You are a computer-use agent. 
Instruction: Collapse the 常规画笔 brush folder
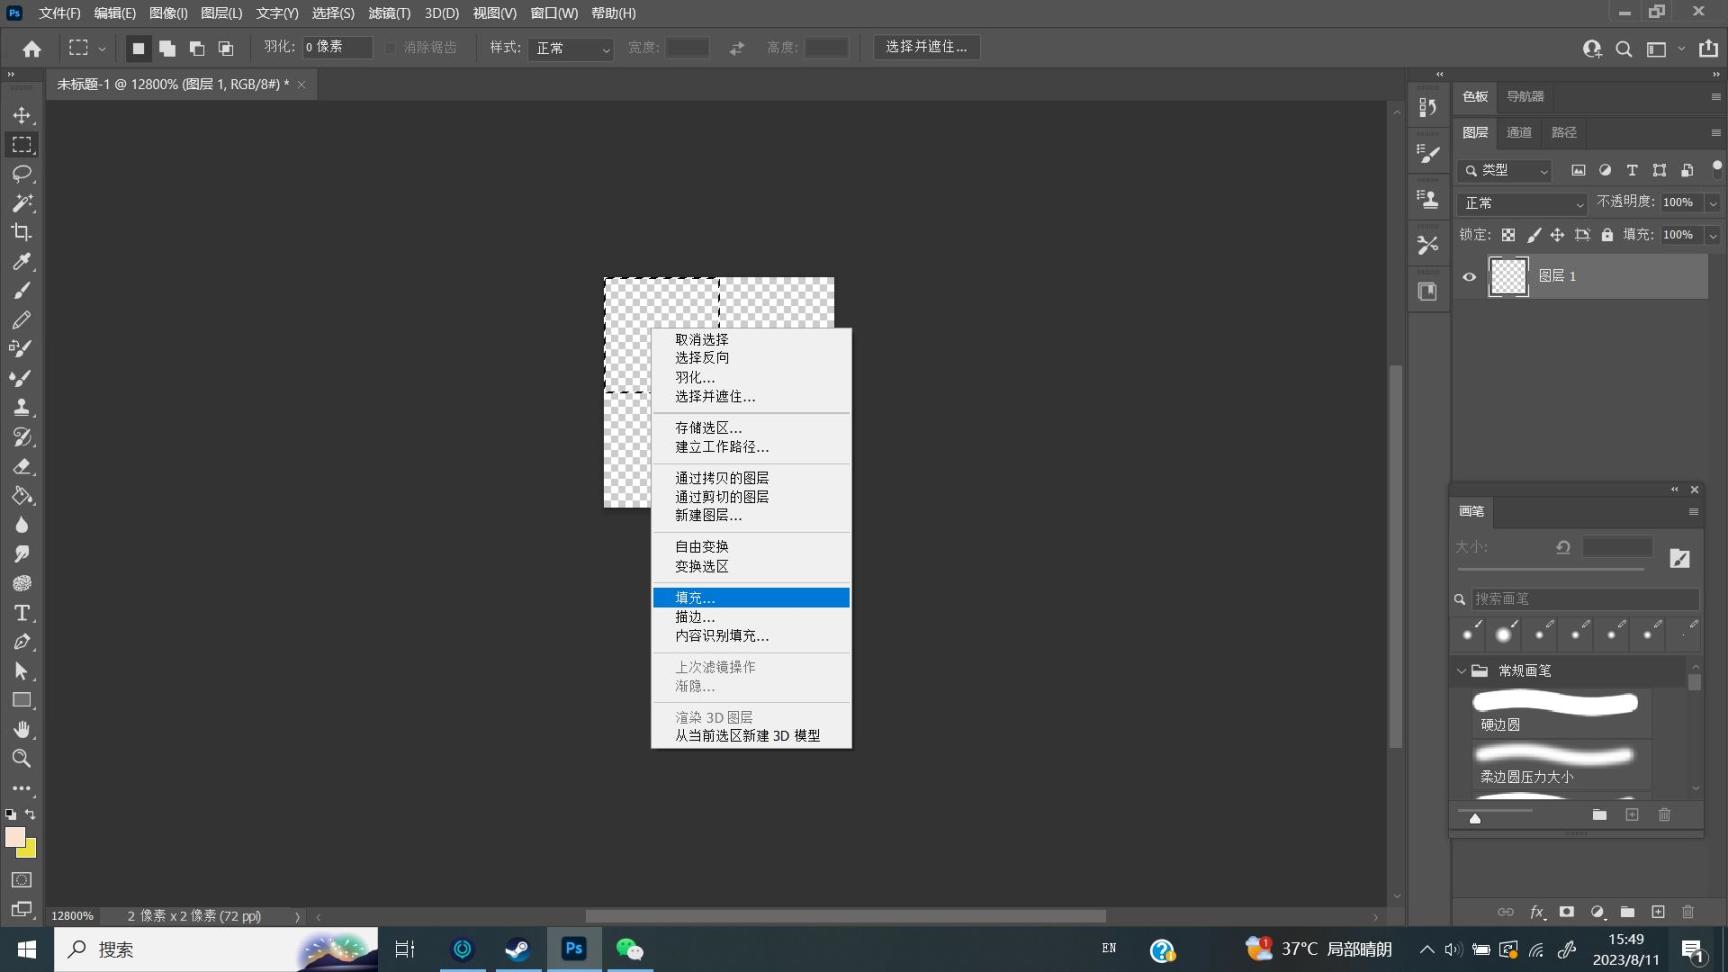1462,671
